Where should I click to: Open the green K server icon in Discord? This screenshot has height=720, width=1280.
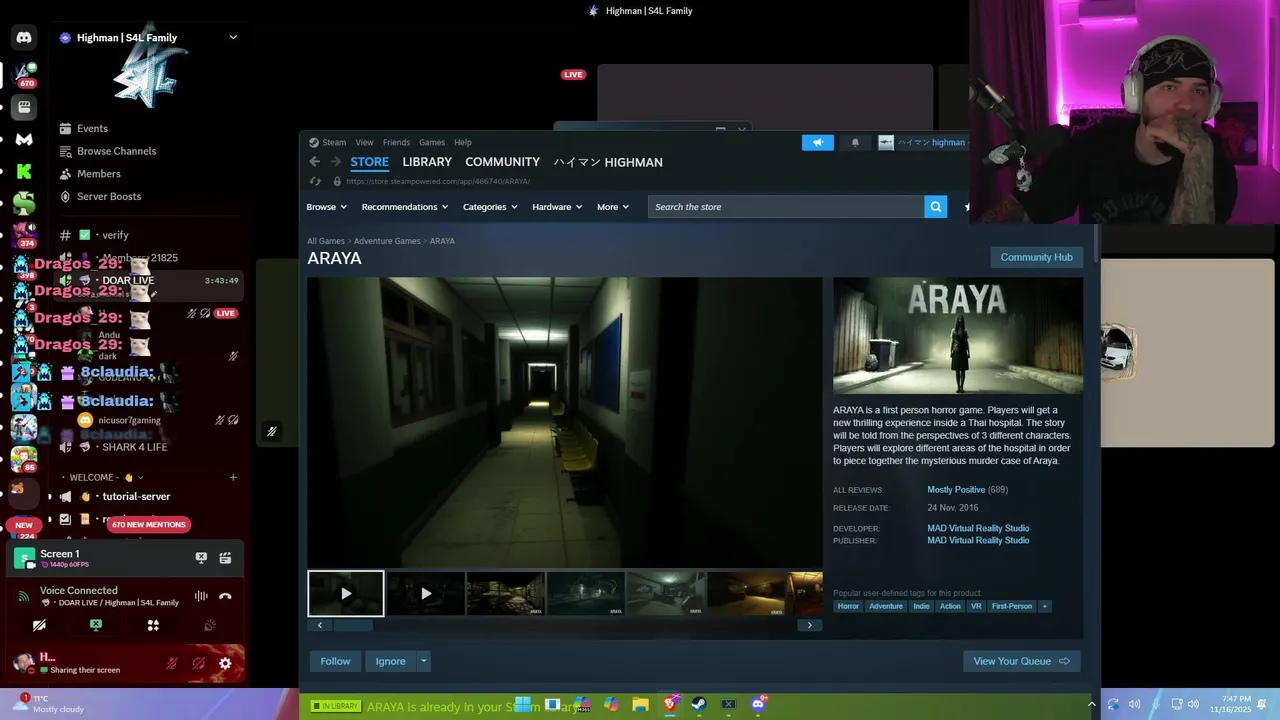coord(24,172)
